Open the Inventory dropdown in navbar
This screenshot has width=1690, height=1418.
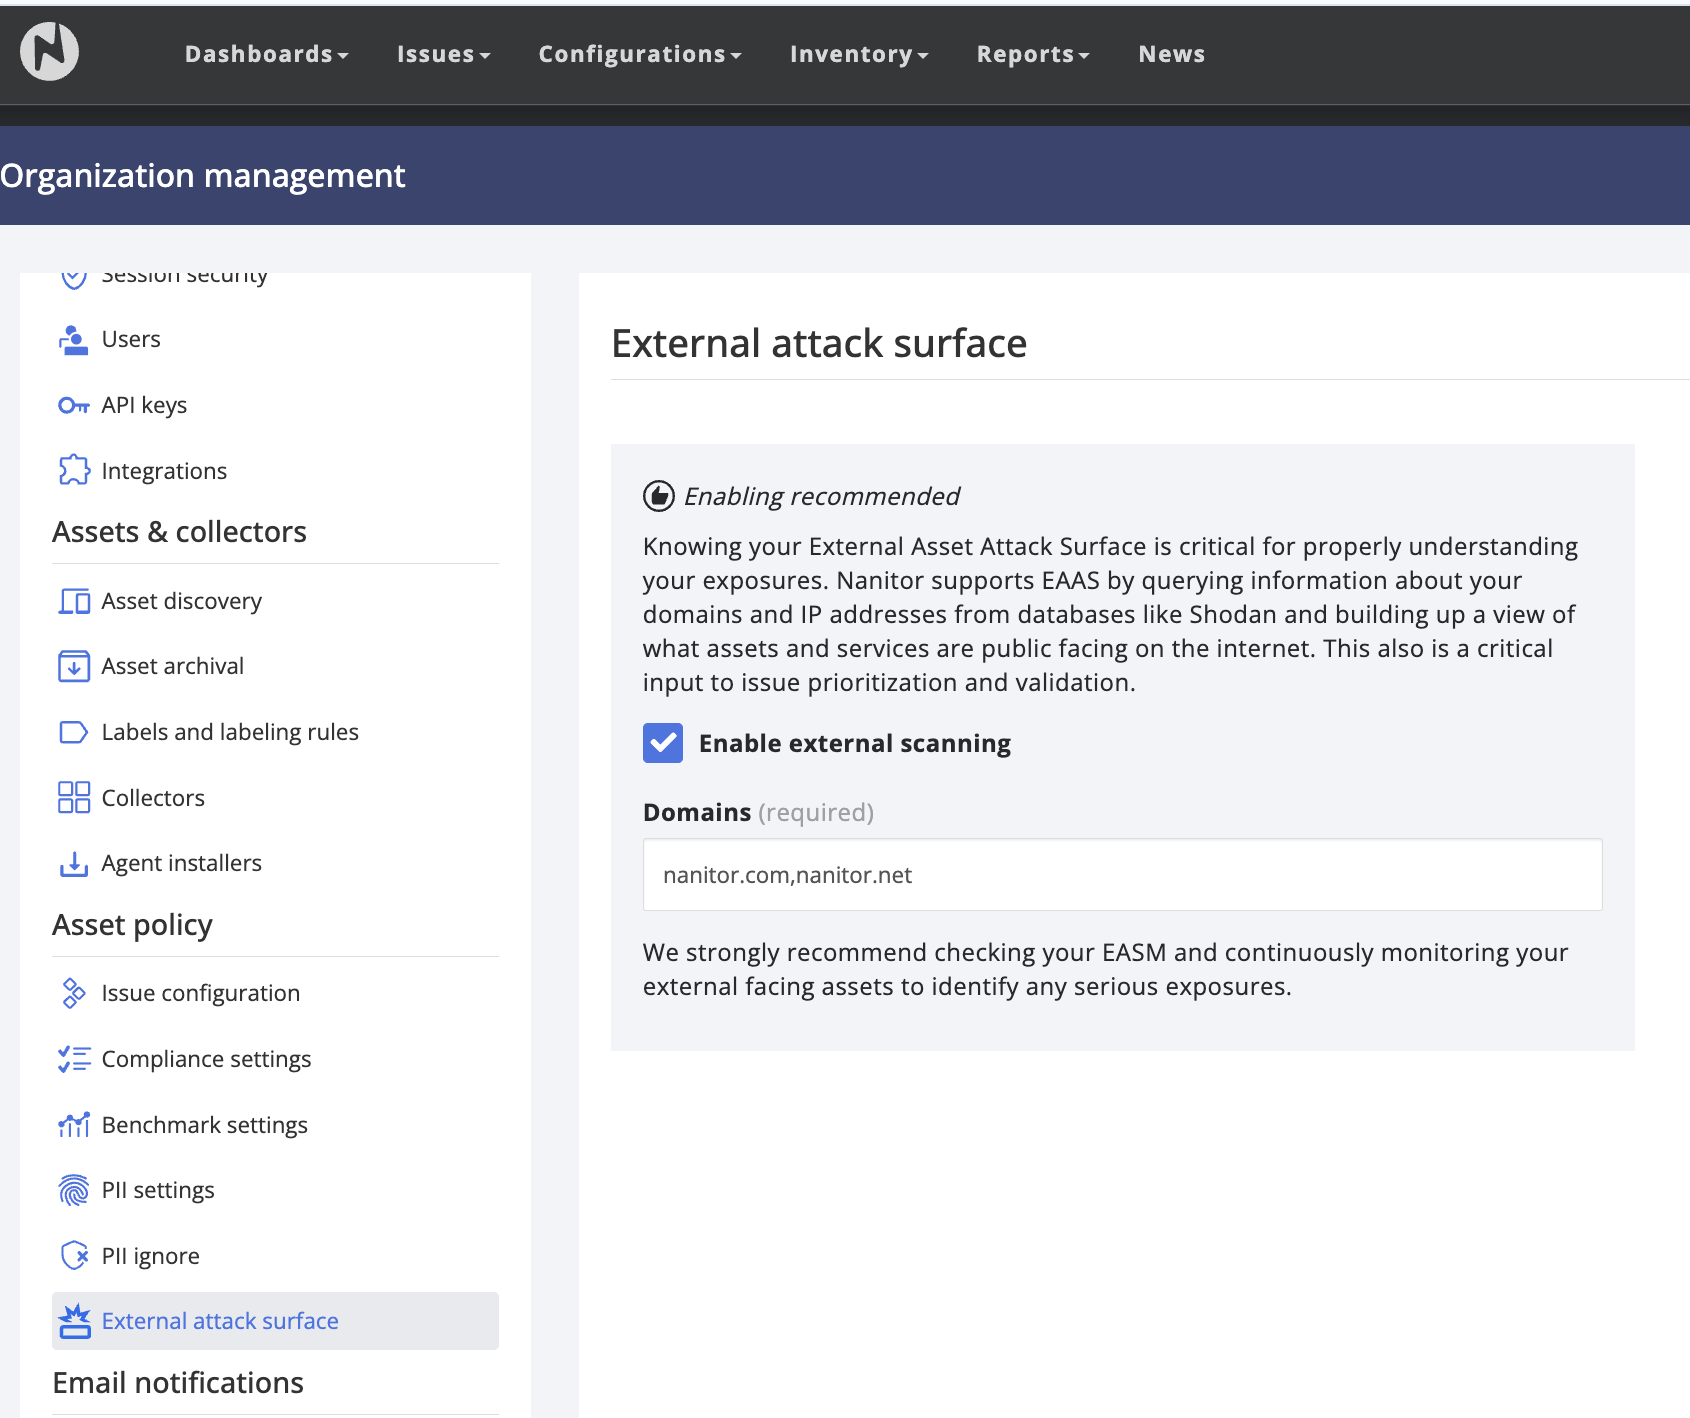click(x=859, y=54)
